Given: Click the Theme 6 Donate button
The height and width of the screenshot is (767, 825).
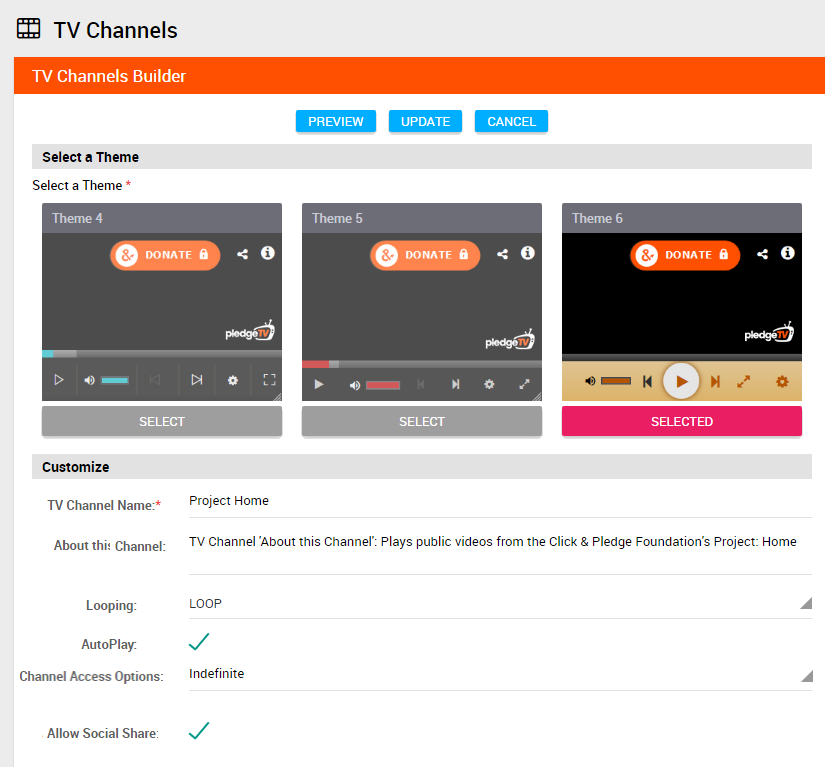Looking at the screenshot, I should [x=685, y=255].
